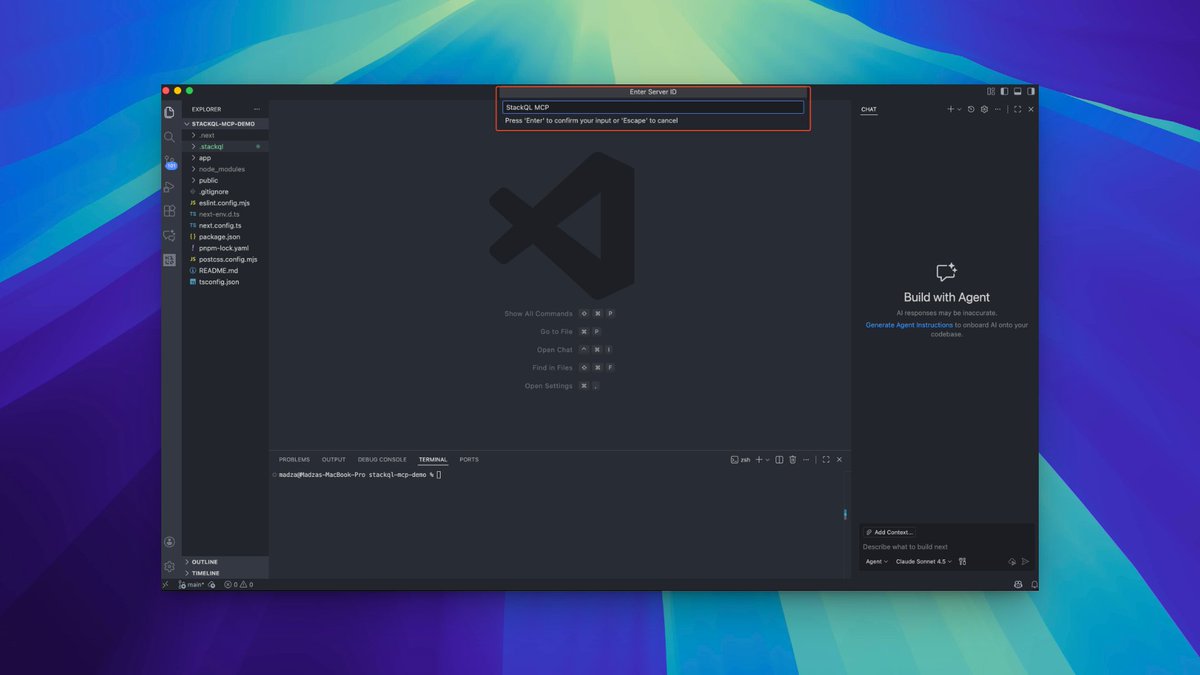Switch to the PROBLEMS tab

[294, 460]
